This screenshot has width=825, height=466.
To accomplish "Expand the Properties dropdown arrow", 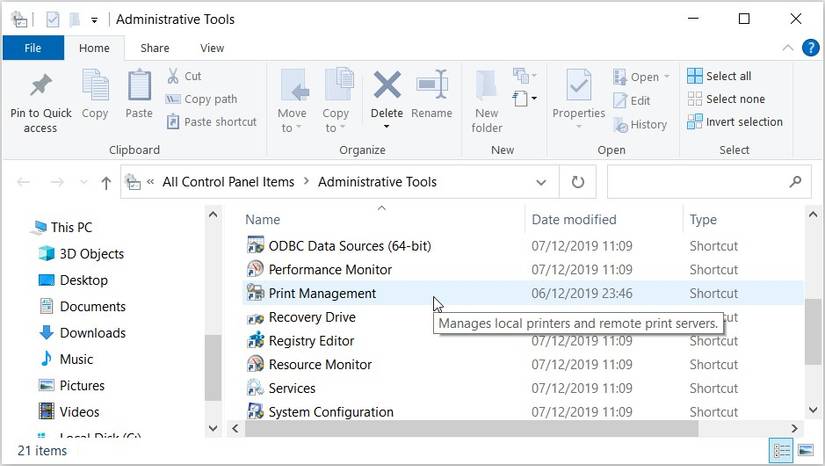I will tap(578, 127).
